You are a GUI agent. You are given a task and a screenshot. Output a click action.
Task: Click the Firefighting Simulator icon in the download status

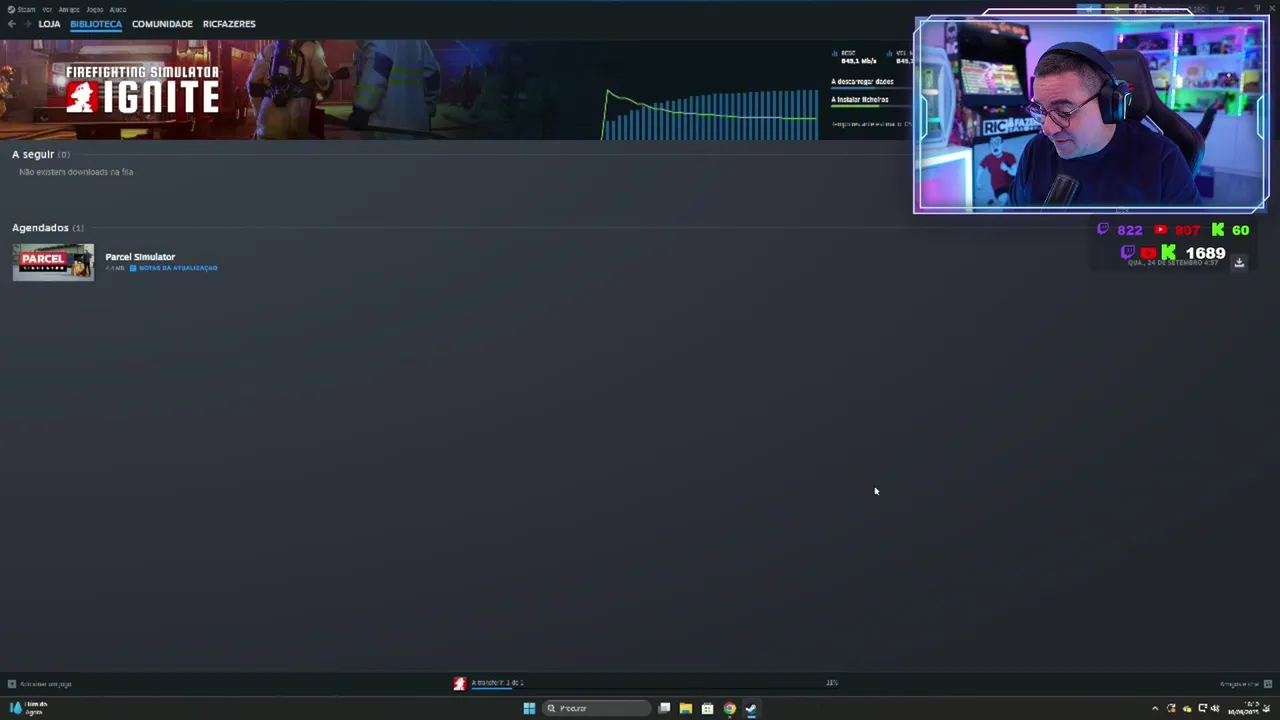click(460, 684)
